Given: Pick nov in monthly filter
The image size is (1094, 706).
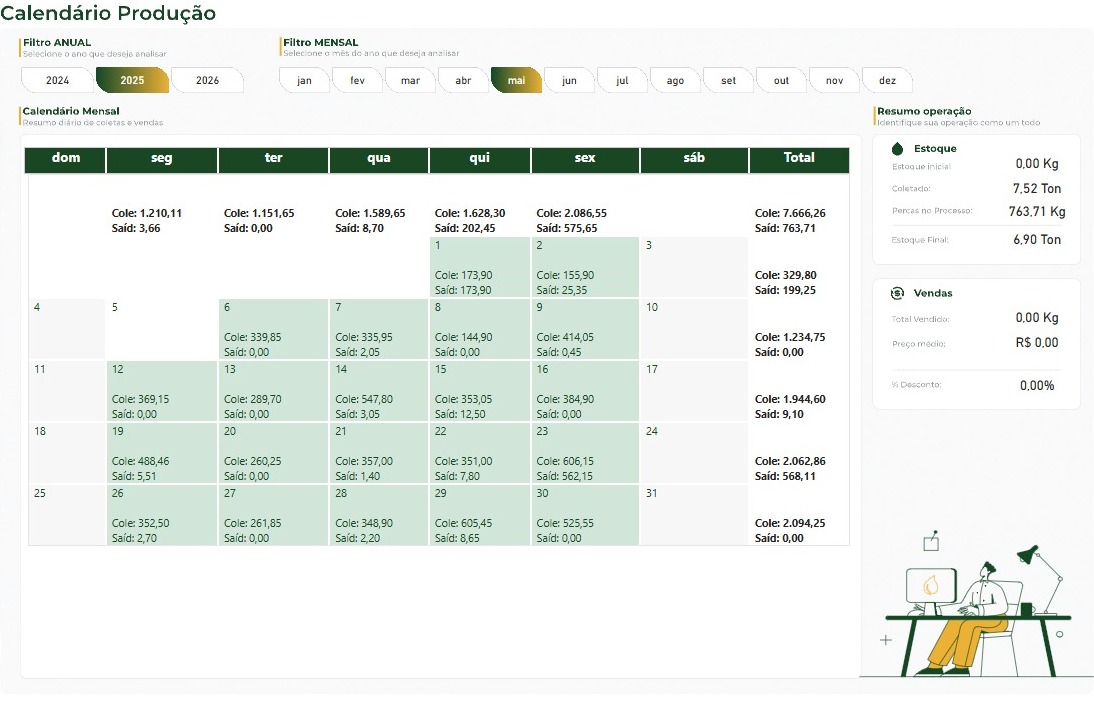Looking at the screenshot, I should (834, 80).
